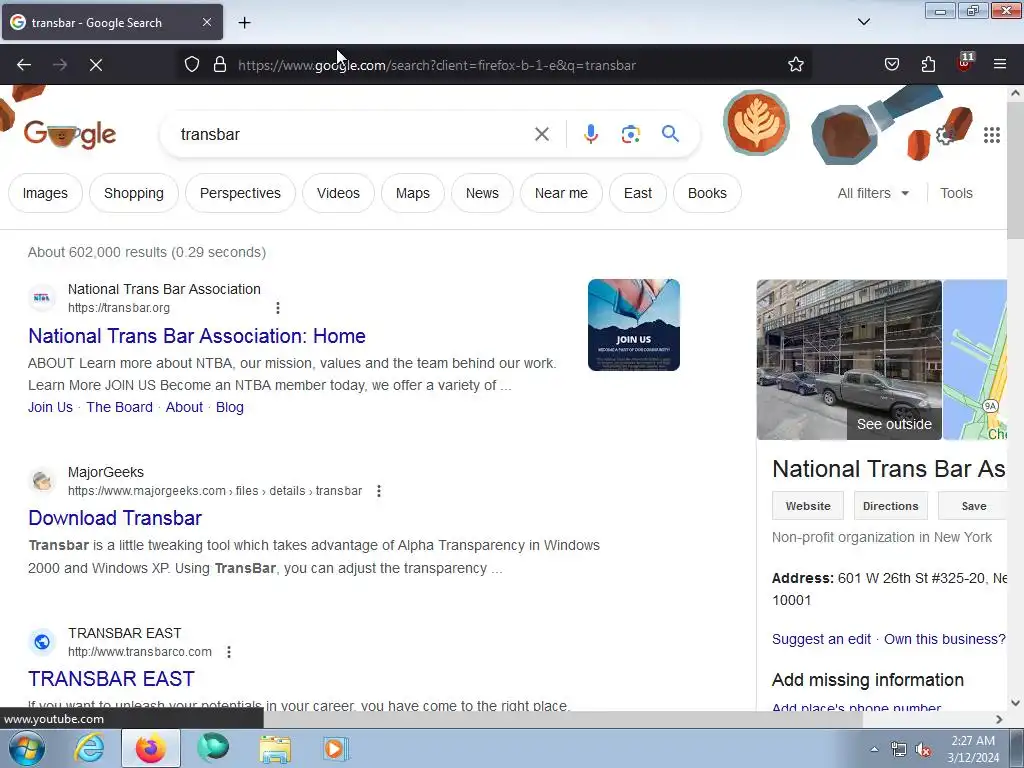
Task: Open Google quick settings gear
Action: [945, 135]
